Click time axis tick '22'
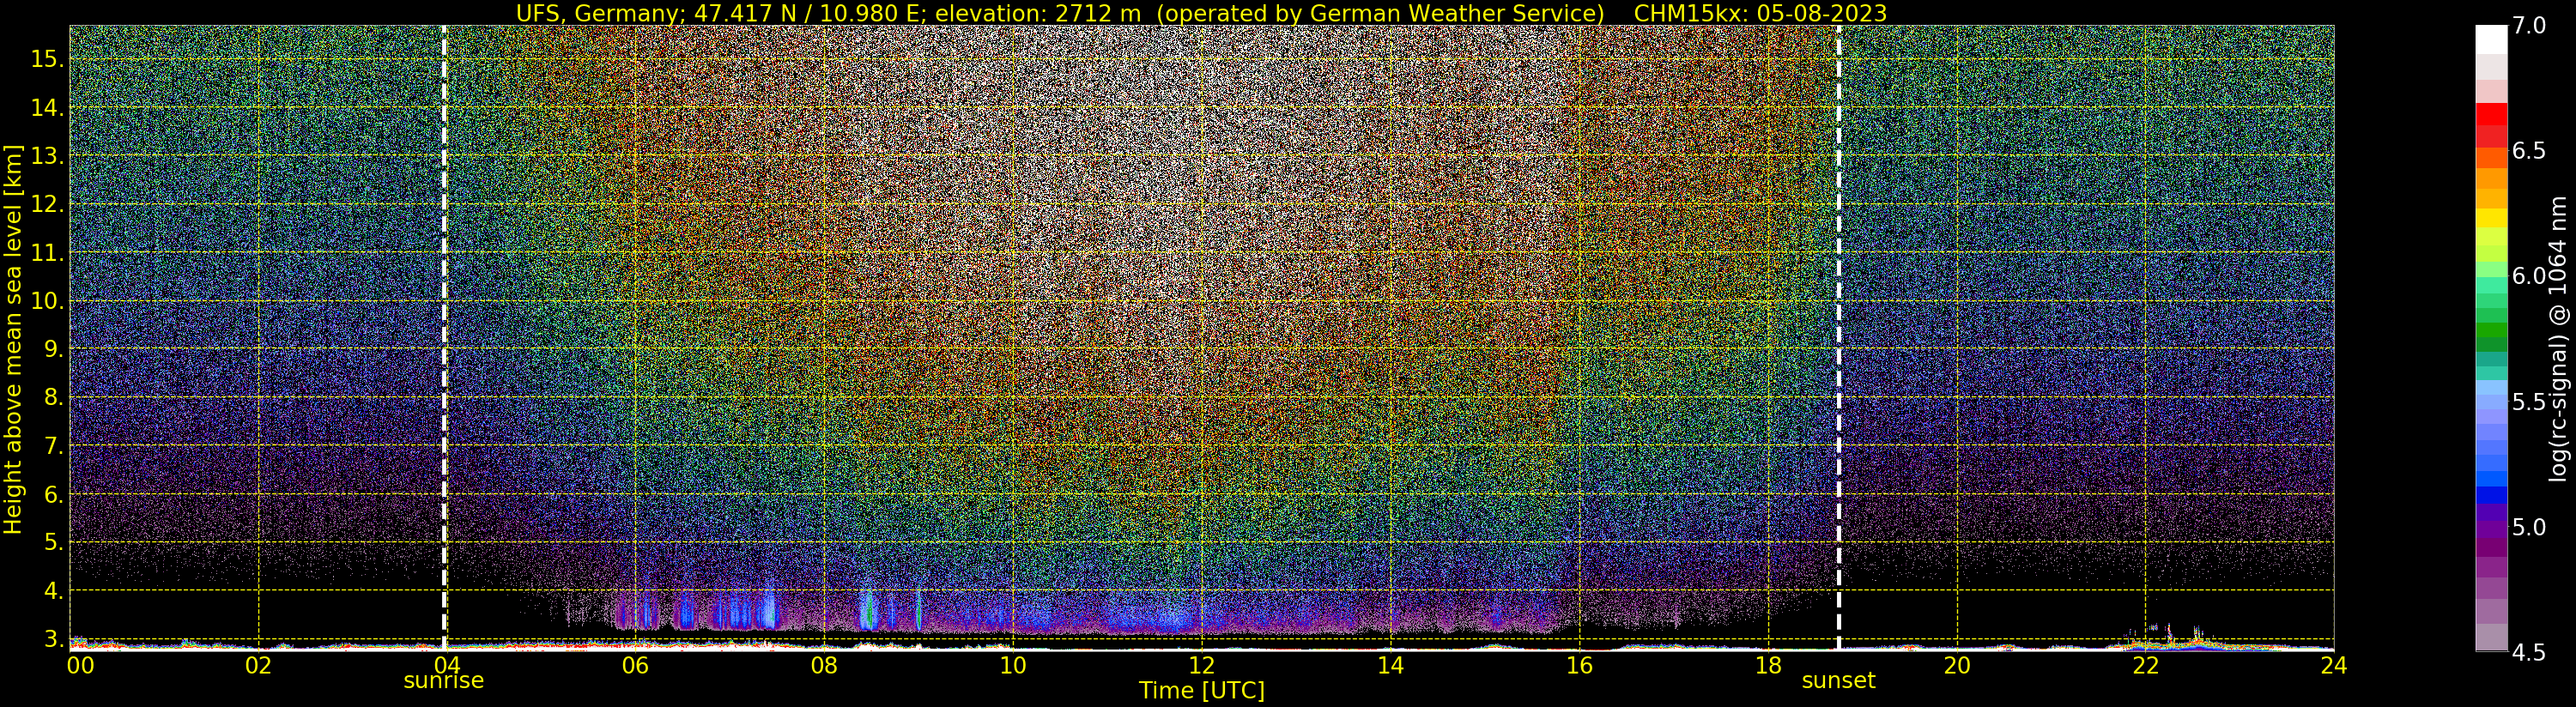This screenshot has height=707, width=2576. pyautogui.click(x=2145, y=665)
